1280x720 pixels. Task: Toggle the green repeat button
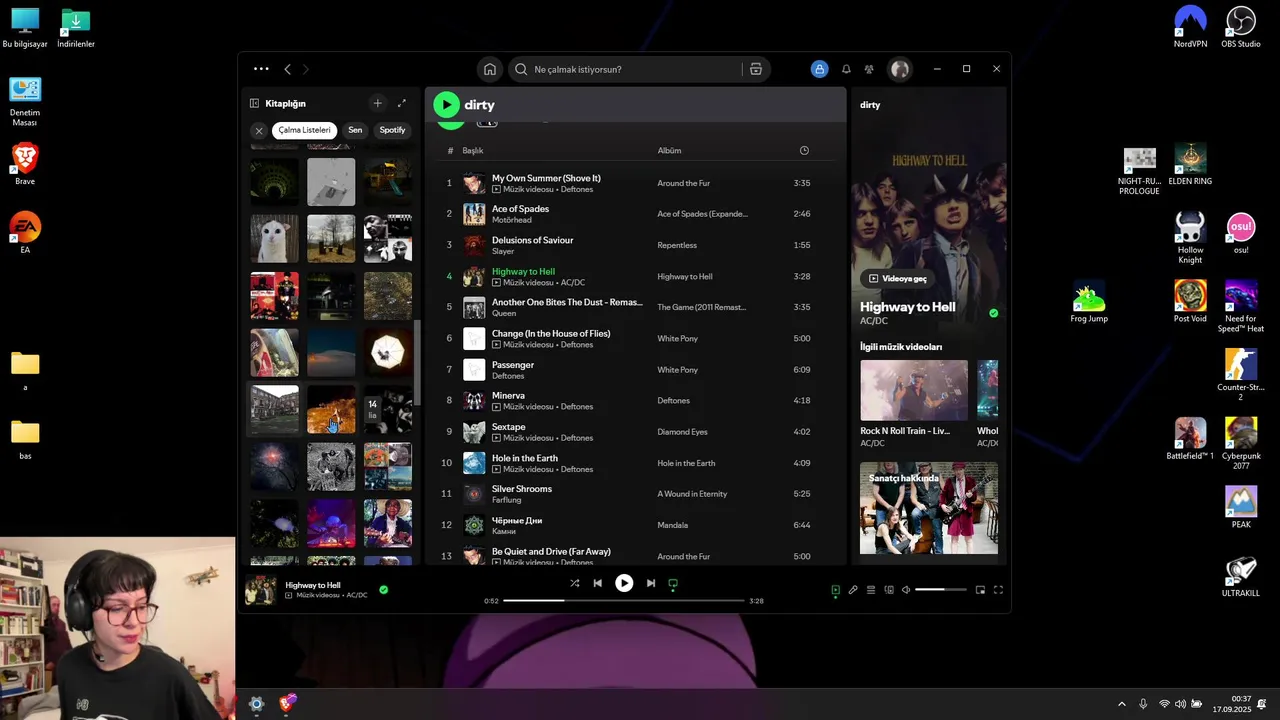(x=673, y=583)
